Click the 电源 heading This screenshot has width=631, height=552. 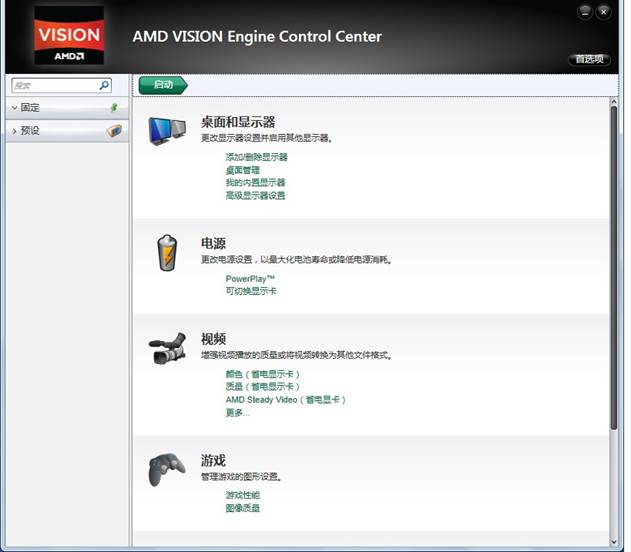(x=213, y=243)
